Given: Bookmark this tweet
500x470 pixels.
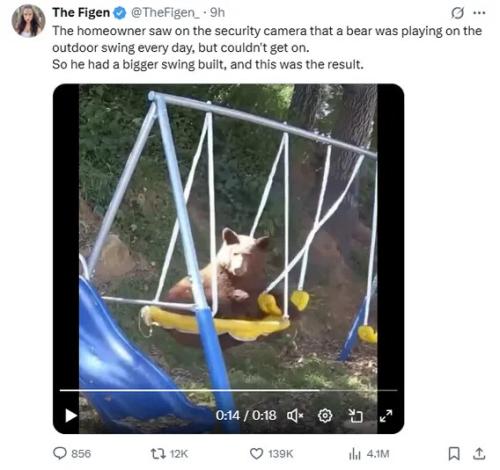Looking at the screenshot, I should tap(454, 454).
